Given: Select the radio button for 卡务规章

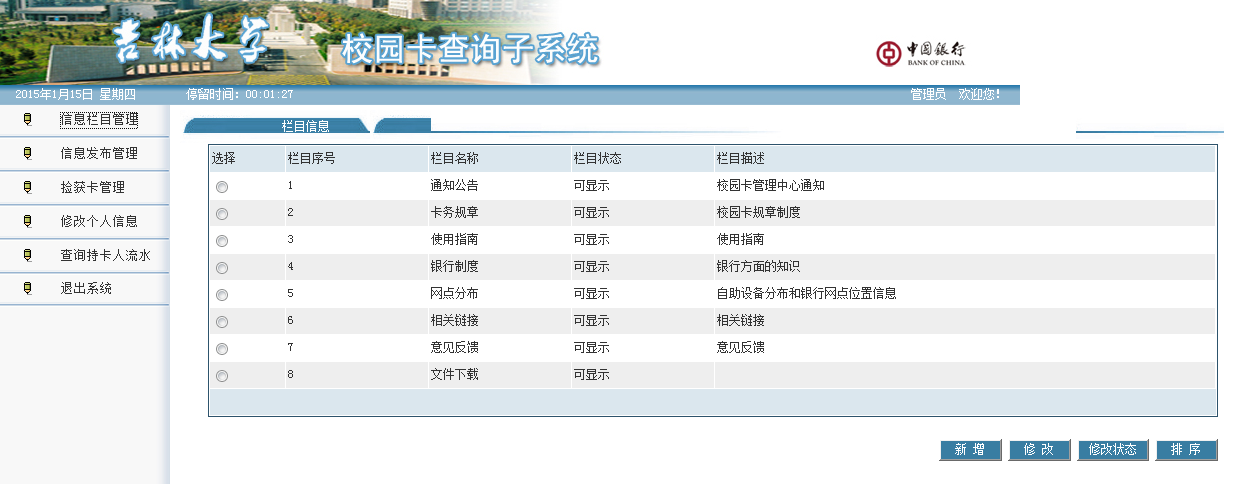Looking at the screenshot, I should [222, 214].
